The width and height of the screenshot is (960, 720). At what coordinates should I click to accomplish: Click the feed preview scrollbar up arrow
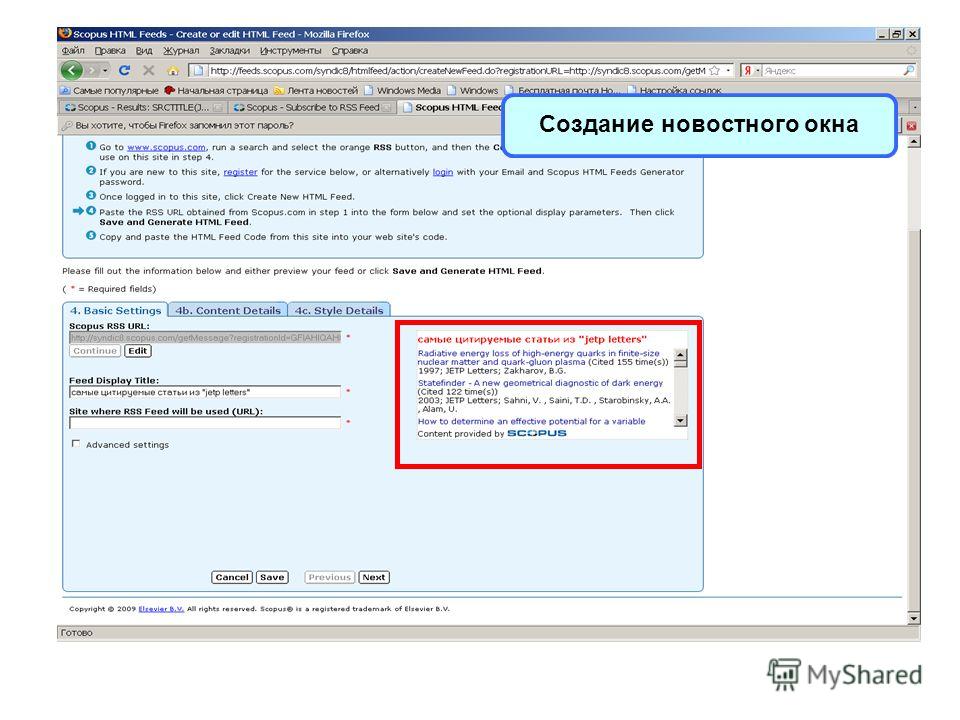(680, 356)
